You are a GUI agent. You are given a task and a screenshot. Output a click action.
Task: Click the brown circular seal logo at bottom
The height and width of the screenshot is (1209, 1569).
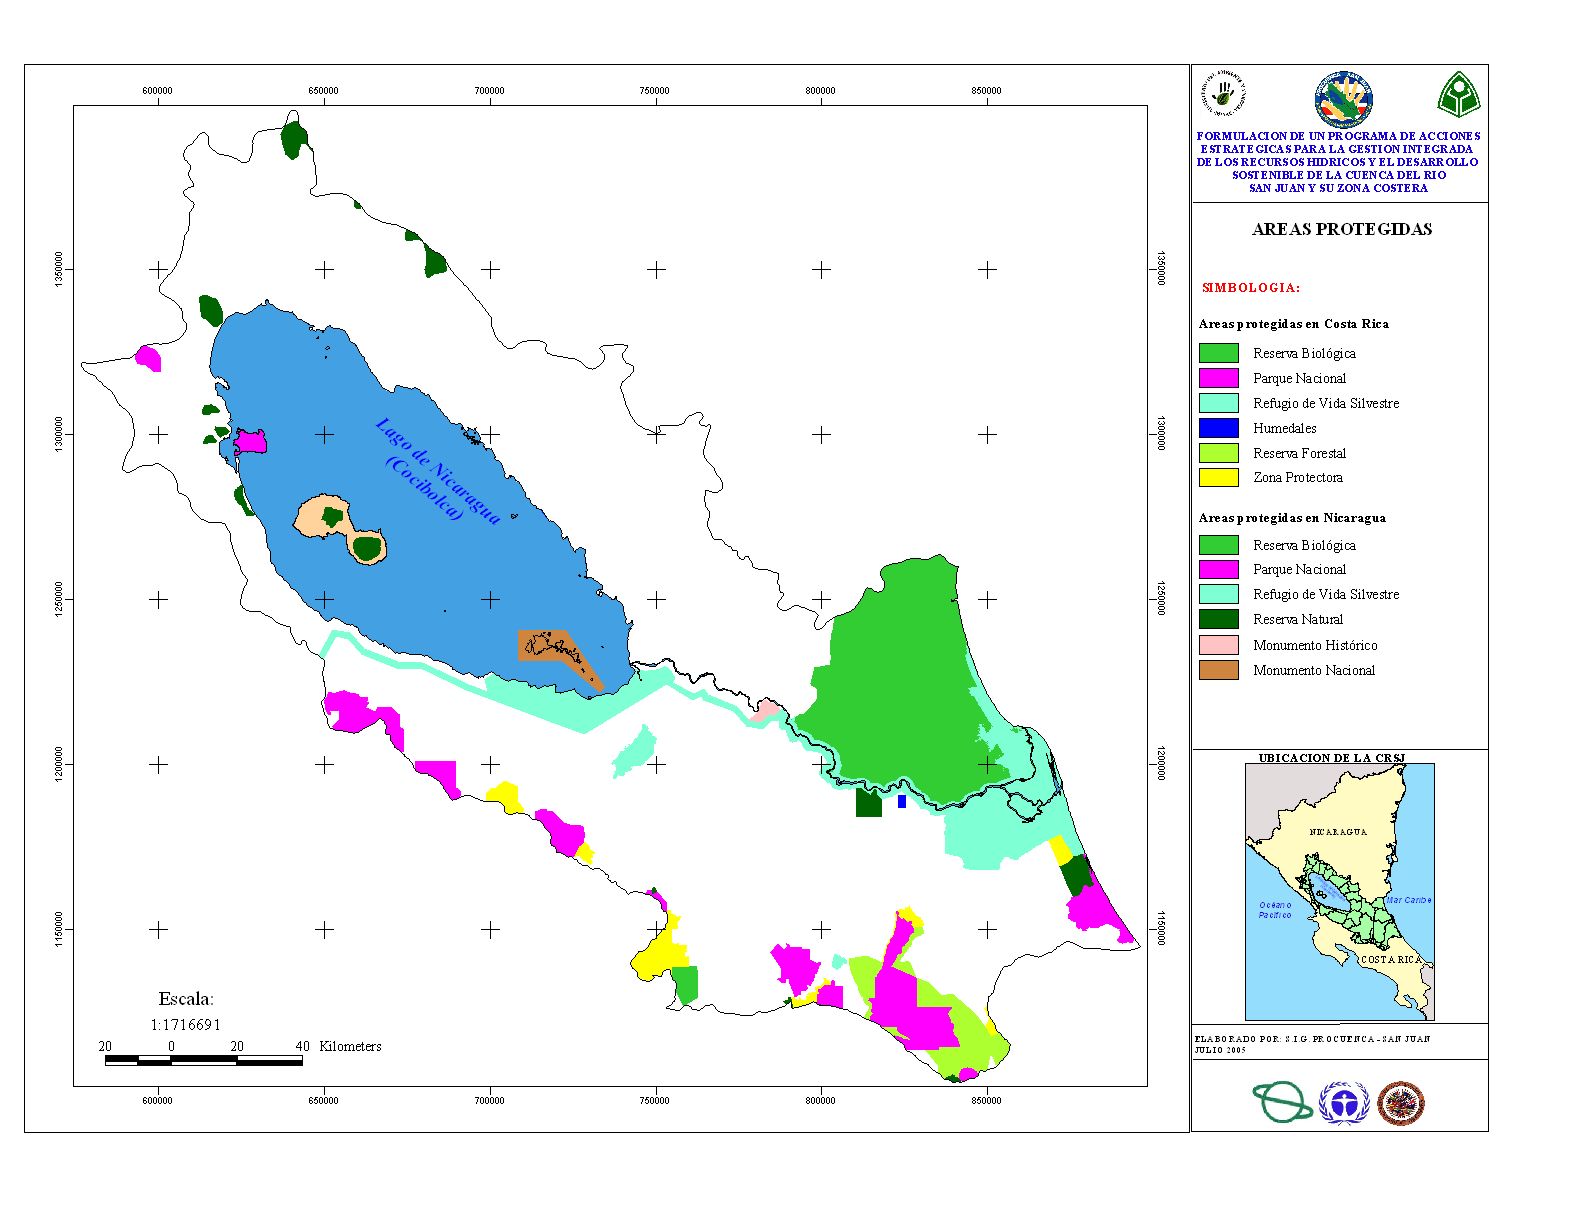[x=1400, y=1104]
